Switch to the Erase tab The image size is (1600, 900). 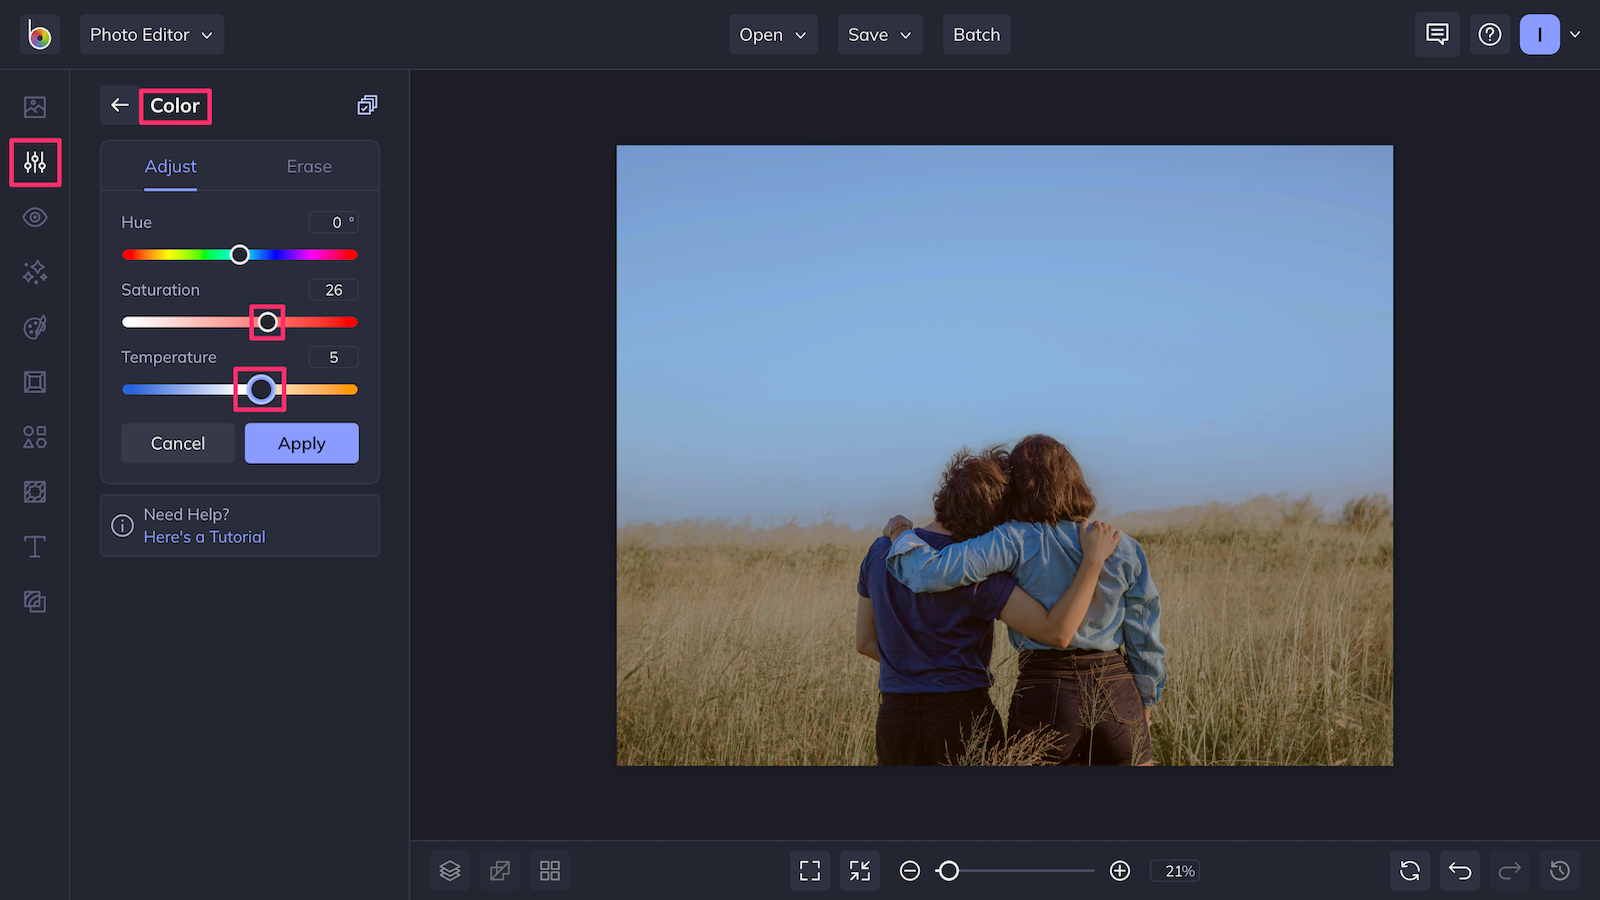(x=309, y=167)
